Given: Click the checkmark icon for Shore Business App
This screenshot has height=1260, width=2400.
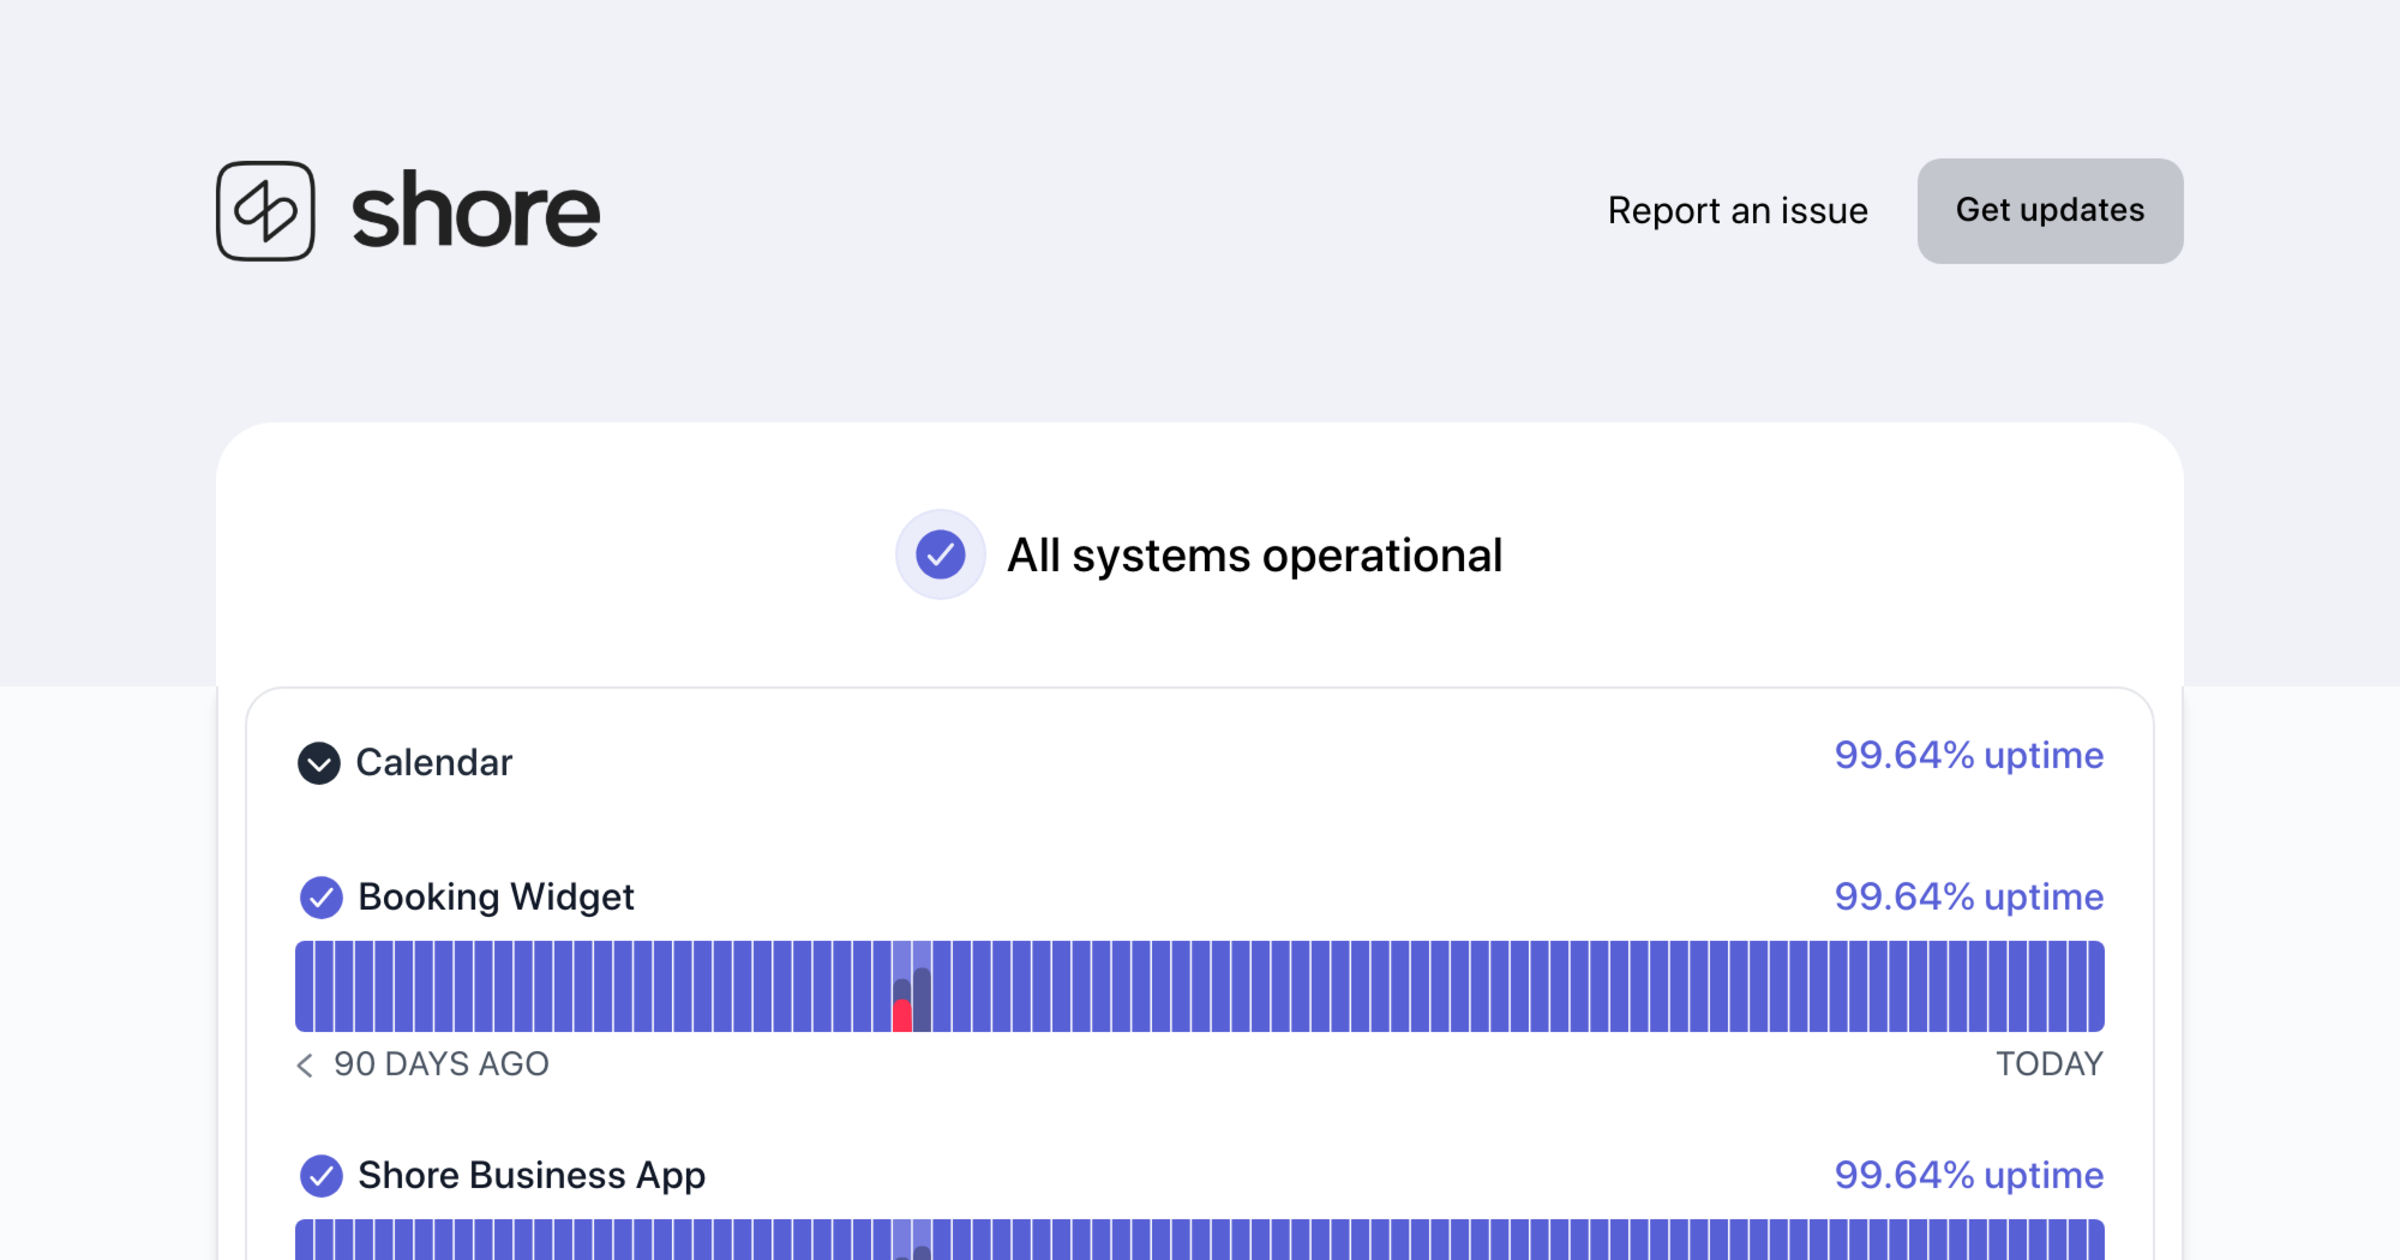Looking at the screenshot, I should pyautogui.click(x=319, y=1176).
